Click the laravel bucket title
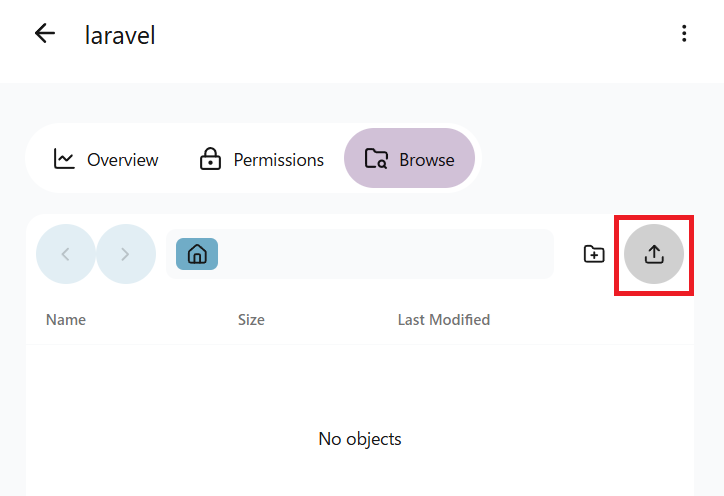Viewport: 724px width, 496px height. coord(120,35)
